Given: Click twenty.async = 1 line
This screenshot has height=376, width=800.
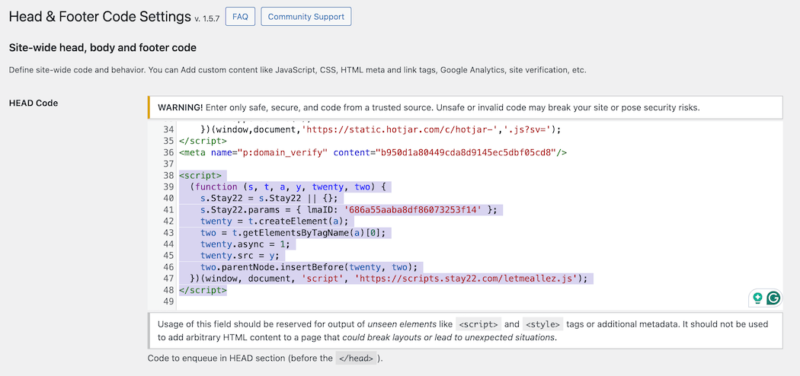Looking at the screenshot, I should (246, 244).
